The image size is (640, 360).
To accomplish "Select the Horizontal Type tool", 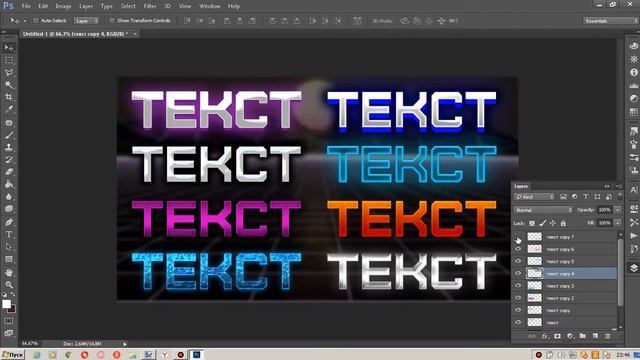I will click(x=9, y=235).
